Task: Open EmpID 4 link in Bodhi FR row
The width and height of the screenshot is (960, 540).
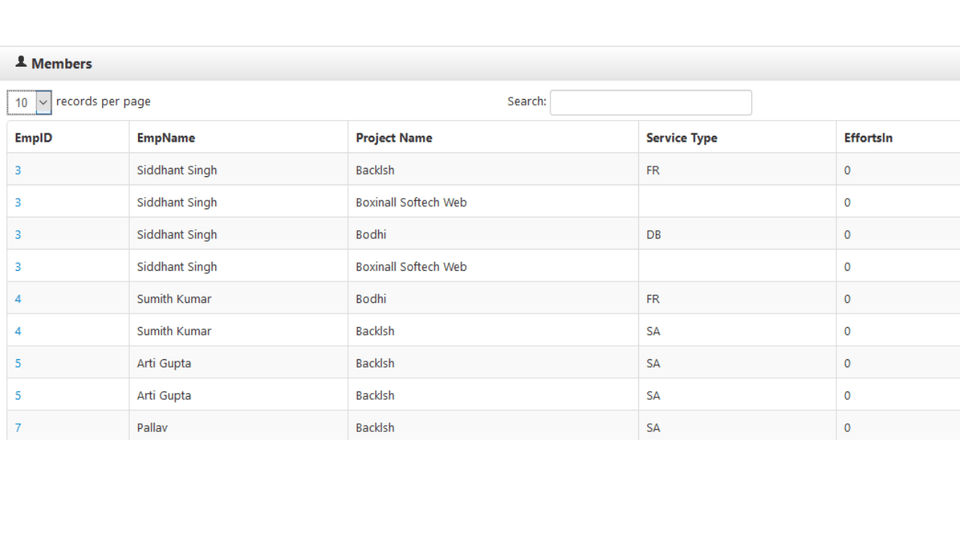Action: 18,299
